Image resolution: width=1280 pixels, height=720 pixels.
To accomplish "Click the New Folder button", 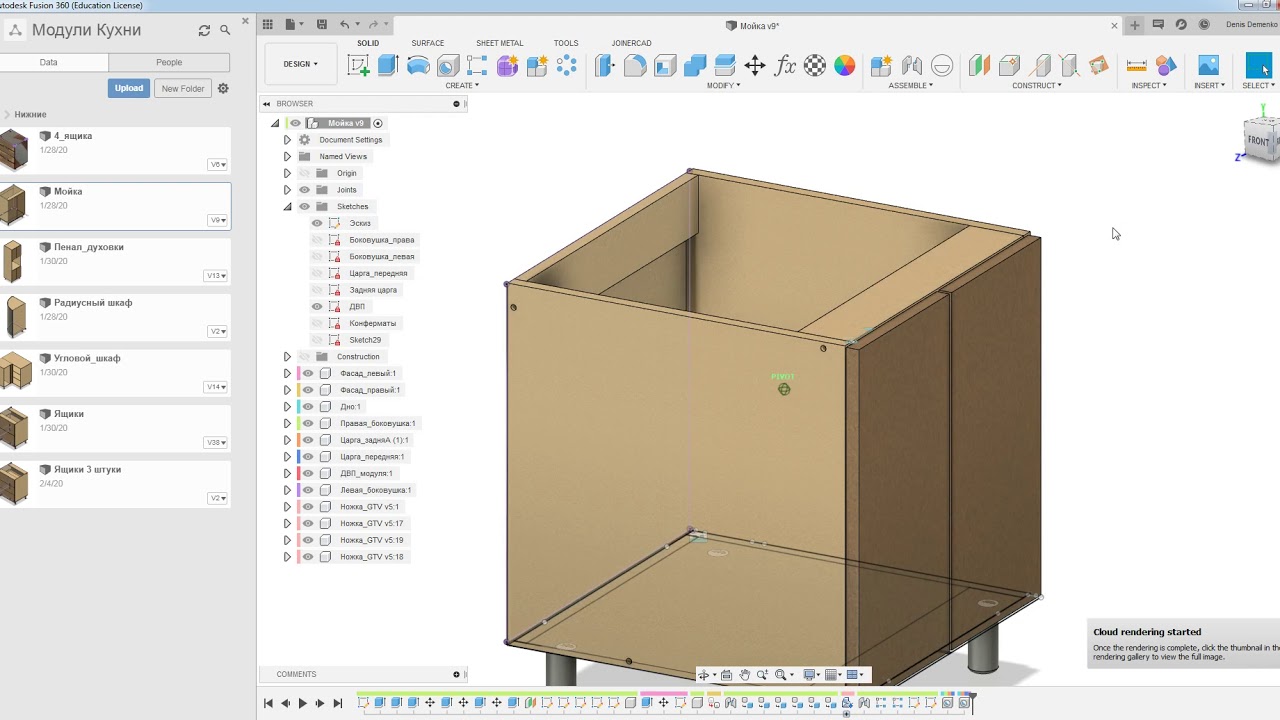I will [x=183, y=88].
